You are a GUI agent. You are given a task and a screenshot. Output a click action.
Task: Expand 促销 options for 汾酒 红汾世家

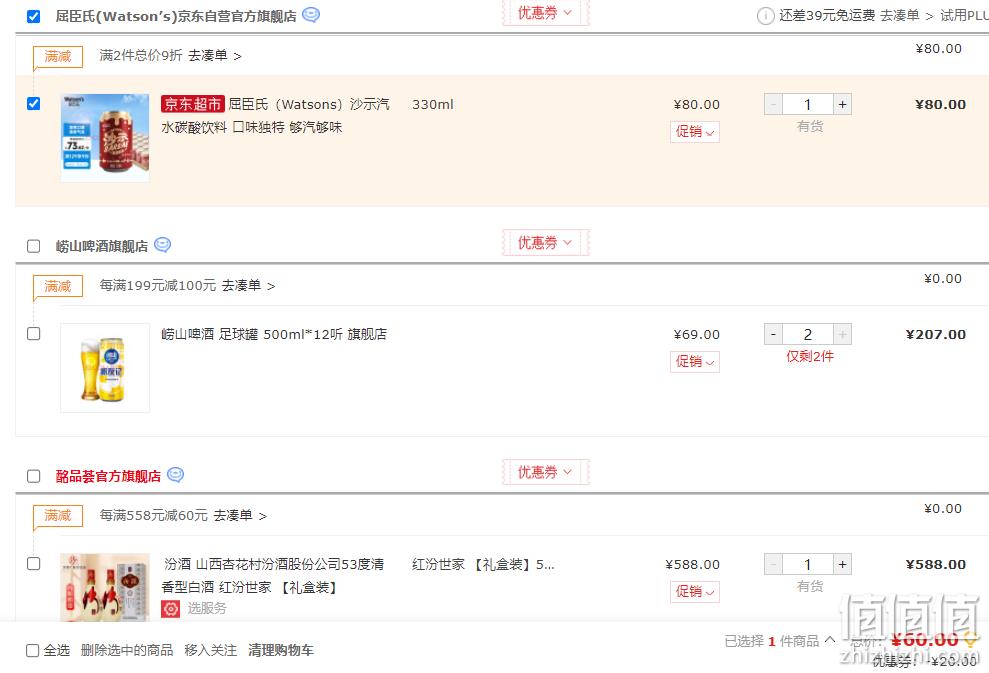coord(694,592)
